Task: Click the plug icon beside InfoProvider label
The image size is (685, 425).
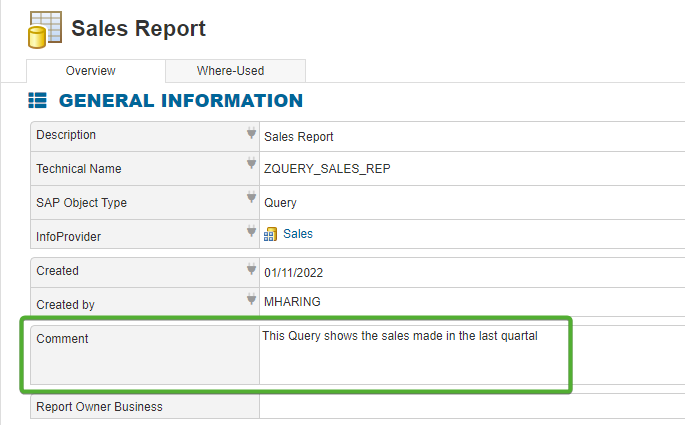Action: pos(251,232)
